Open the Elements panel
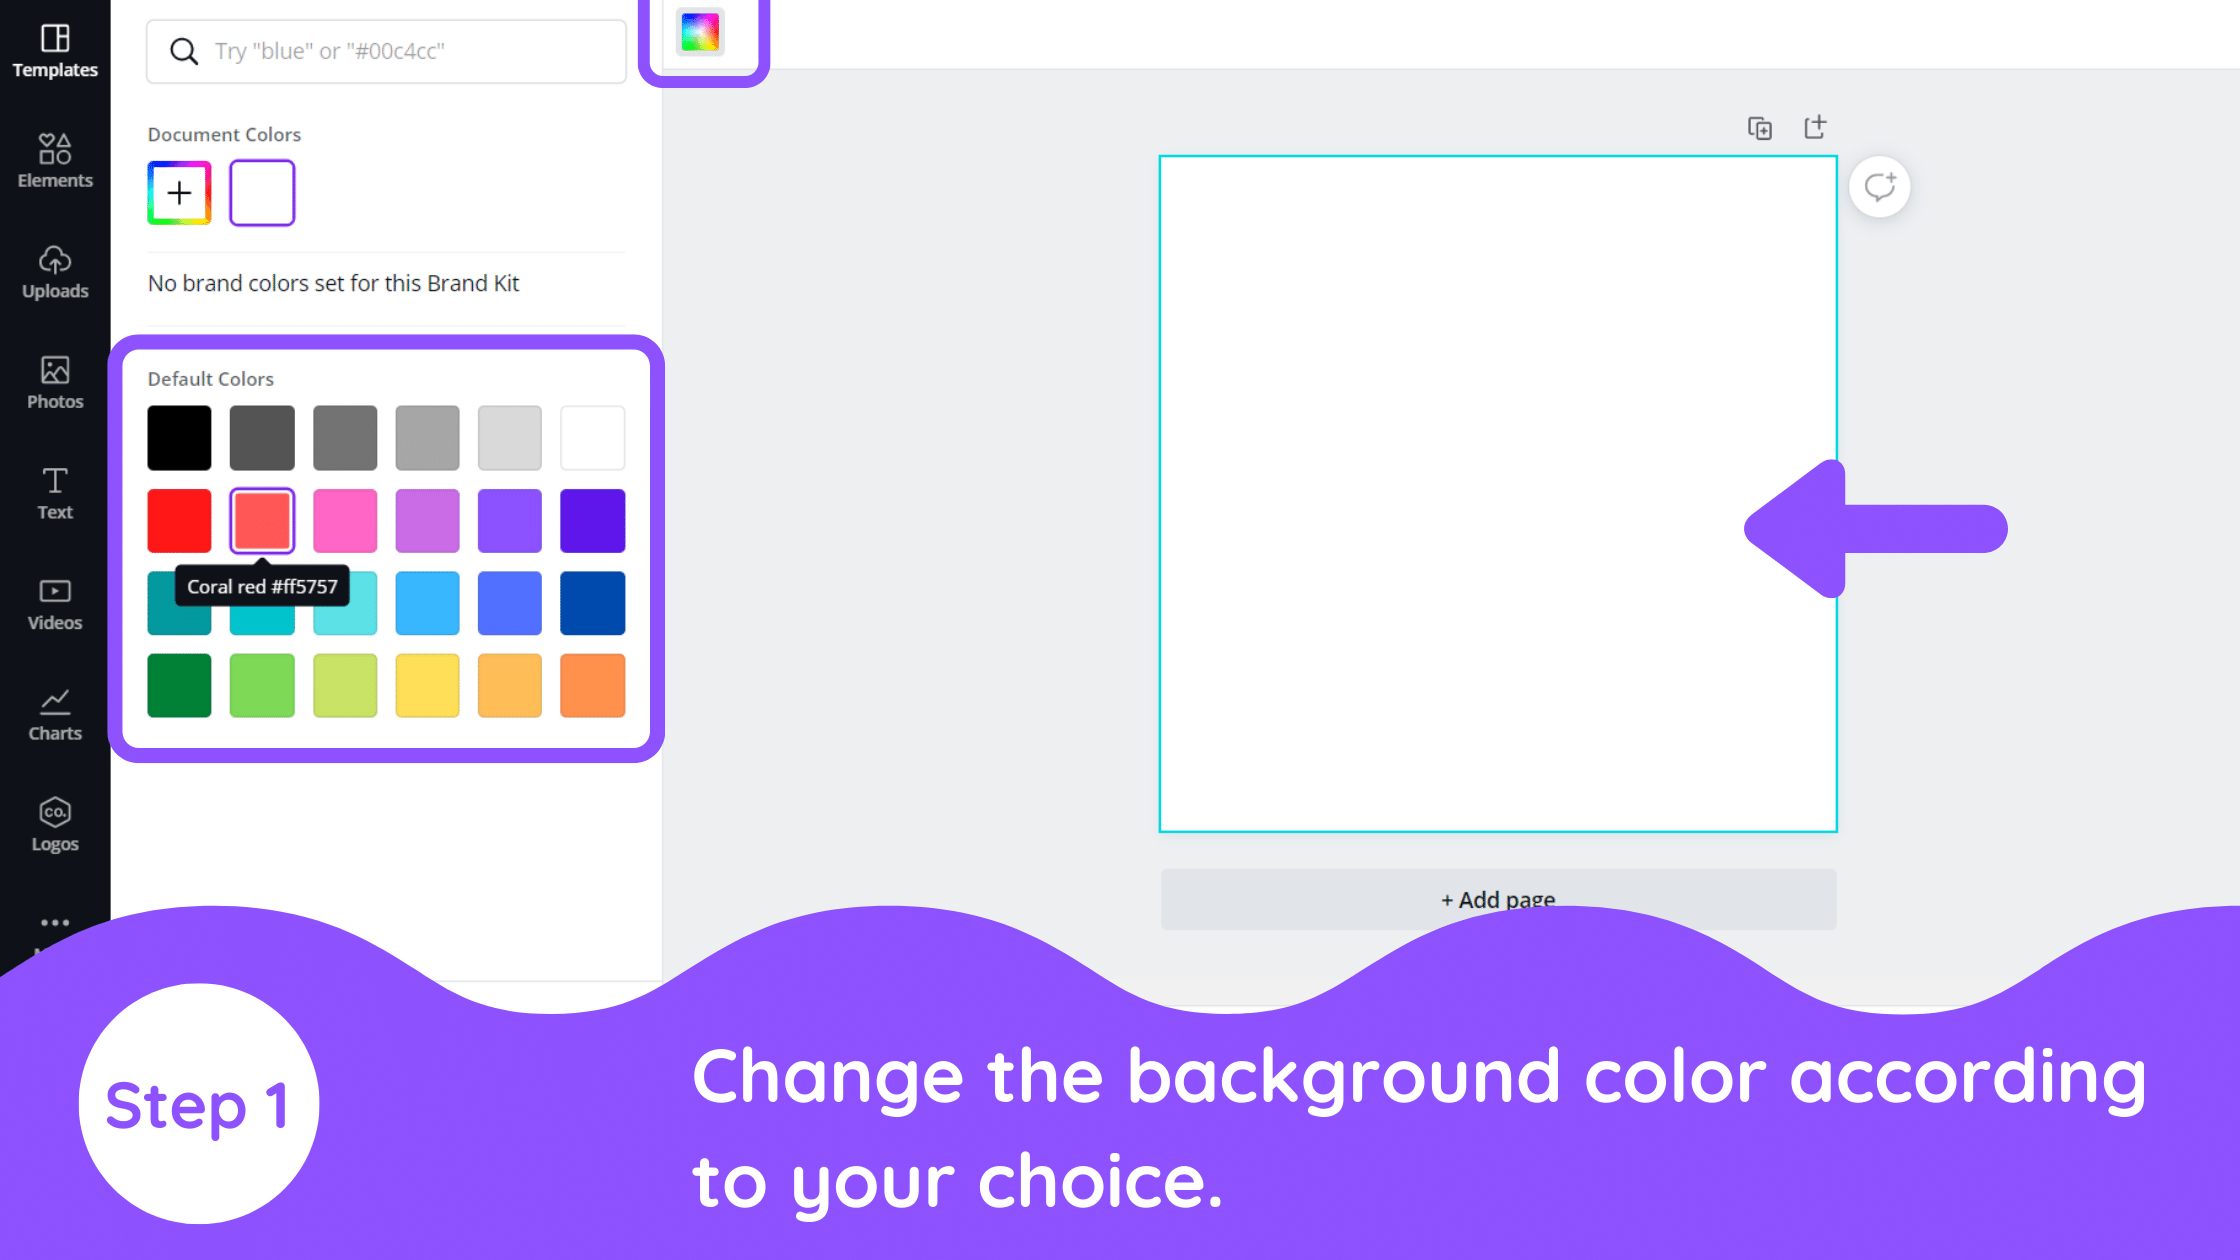Viewport: 2240px width, 1260px height. coord(54,158)
